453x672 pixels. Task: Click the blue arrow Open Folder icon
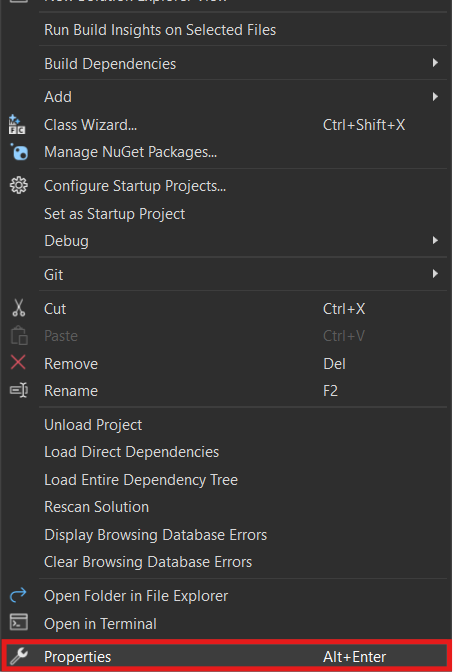[x=18, y=595]
